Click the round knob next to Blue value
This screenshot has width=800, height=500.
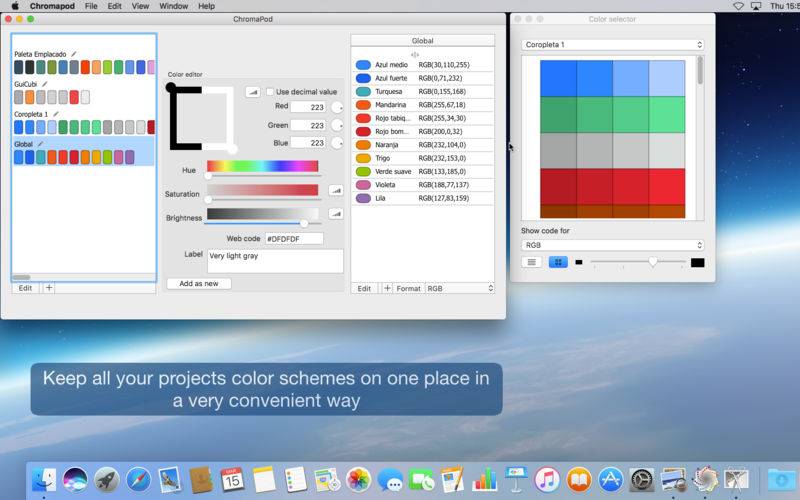coord(337,143)
